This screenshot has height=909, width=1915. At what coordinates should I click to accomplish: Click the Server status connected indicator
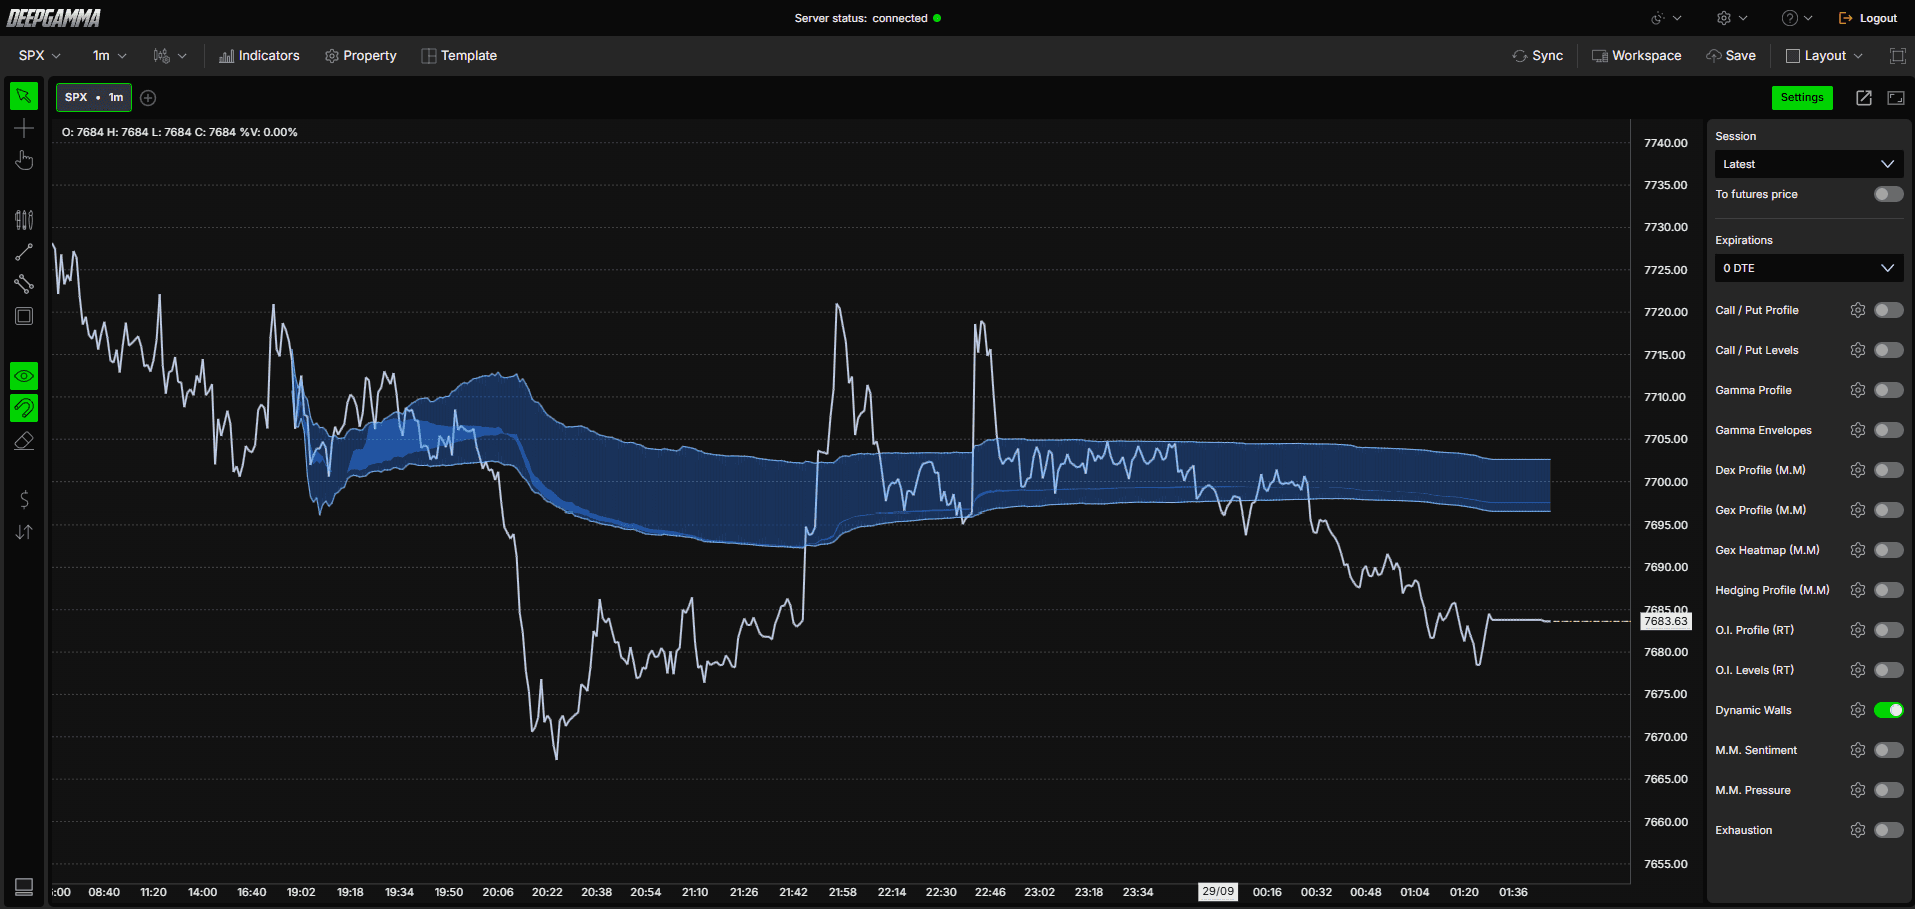868,18
